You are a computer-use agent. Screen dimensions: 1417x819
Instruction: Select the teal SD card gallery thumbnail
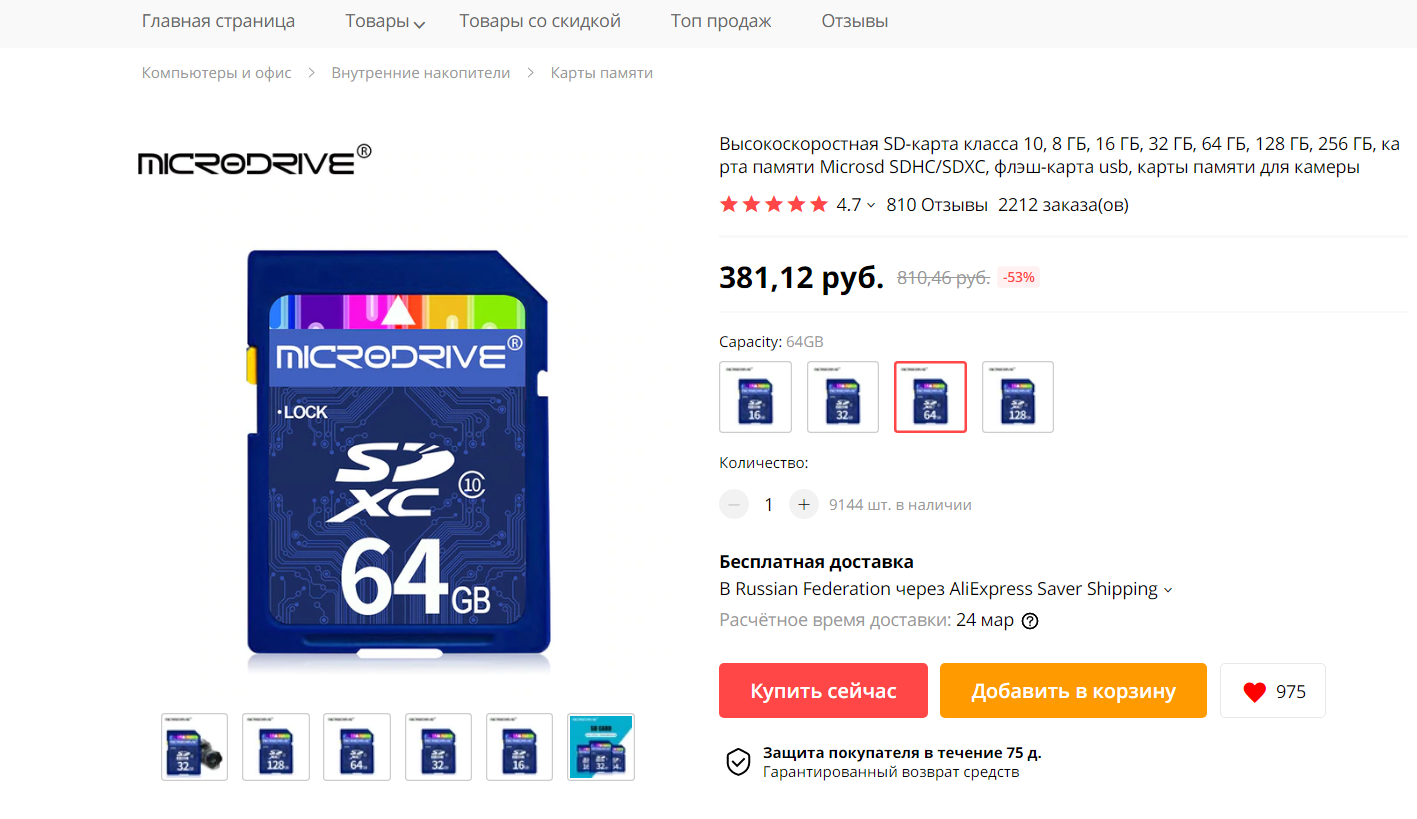pyautogui.click(x=601, y=747)
